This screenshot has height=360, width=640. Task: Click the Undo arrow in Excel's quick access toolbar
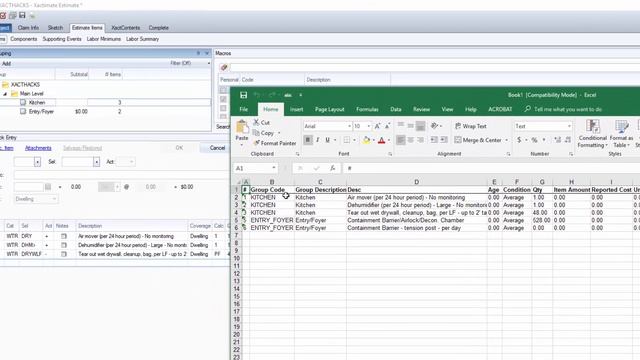point(257,95)
